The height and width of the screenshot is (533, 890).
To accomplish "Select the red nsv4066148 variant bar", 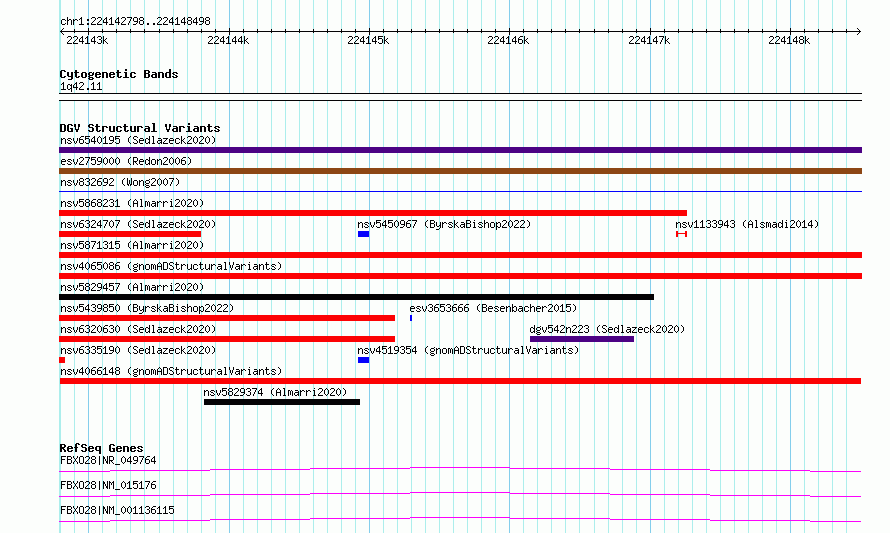I will (x=460, y=381).
